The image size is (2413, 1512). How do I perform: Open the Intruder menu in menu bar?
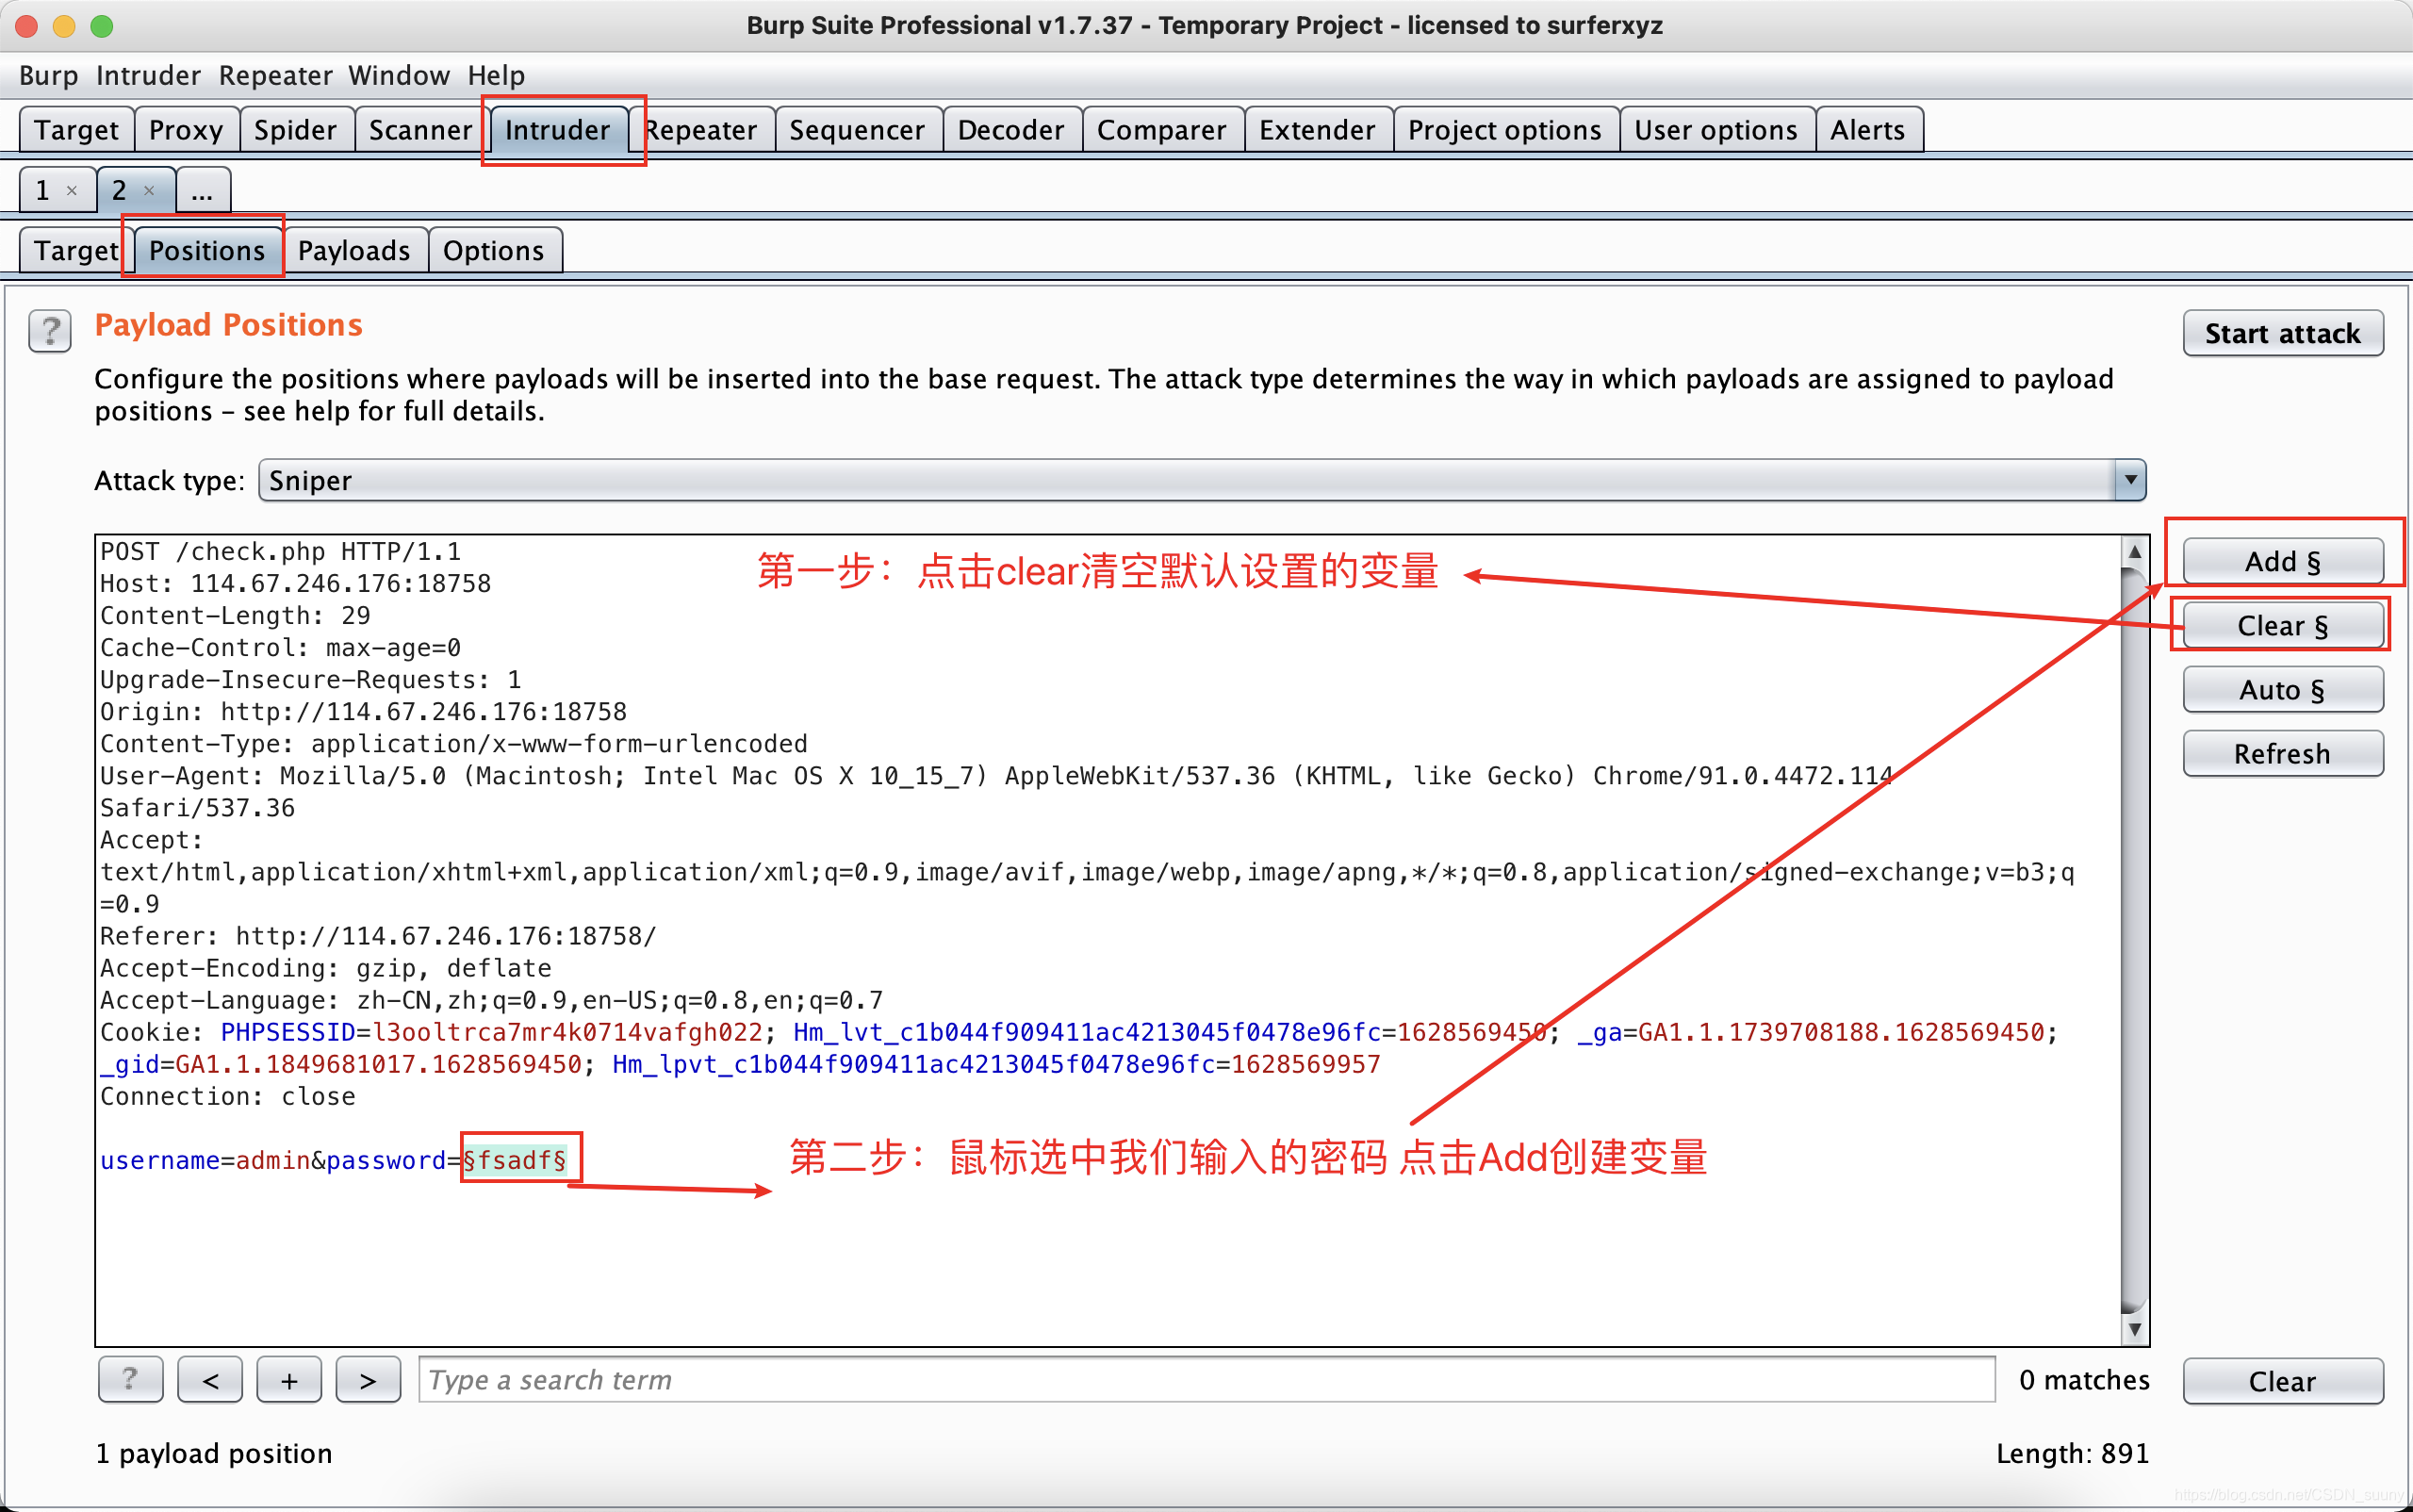click(x=148, y=75)
